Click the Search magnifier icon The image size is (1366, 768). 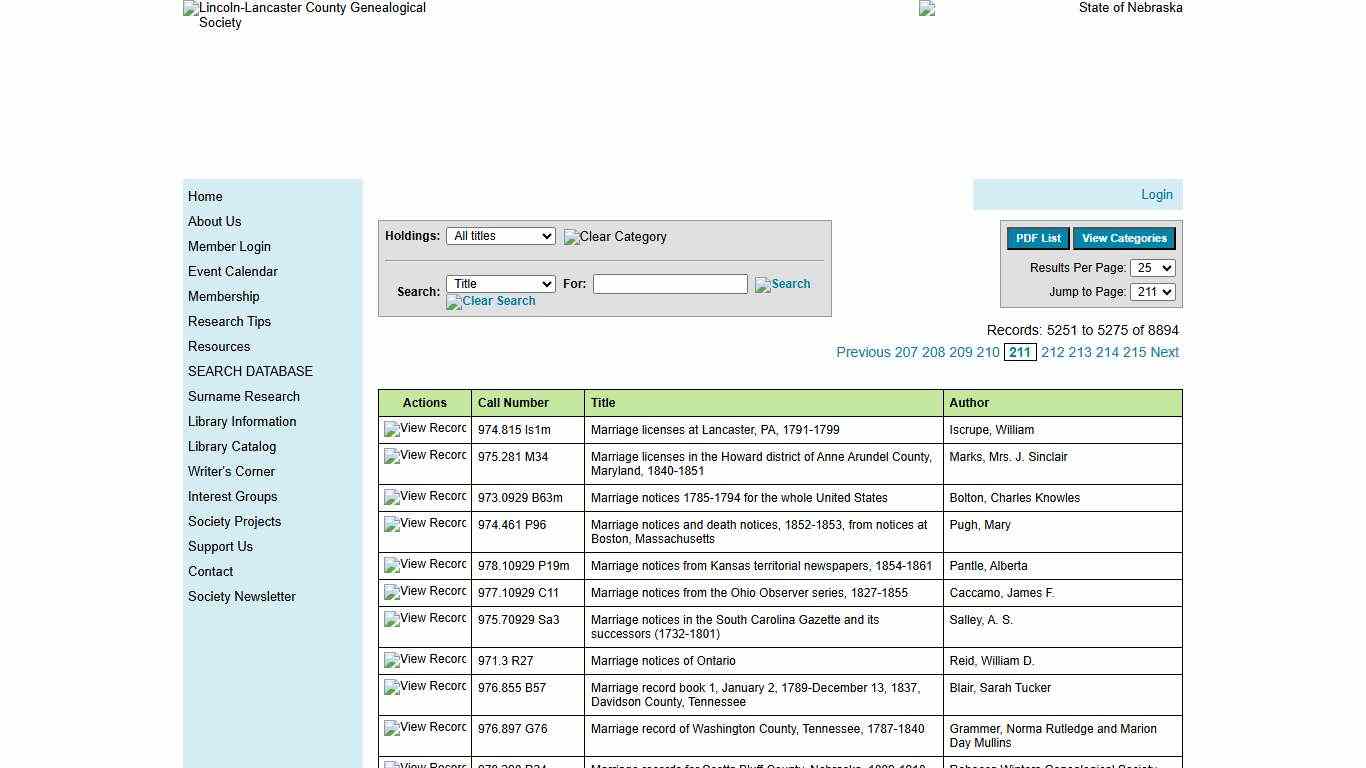(x=783, y=284)
